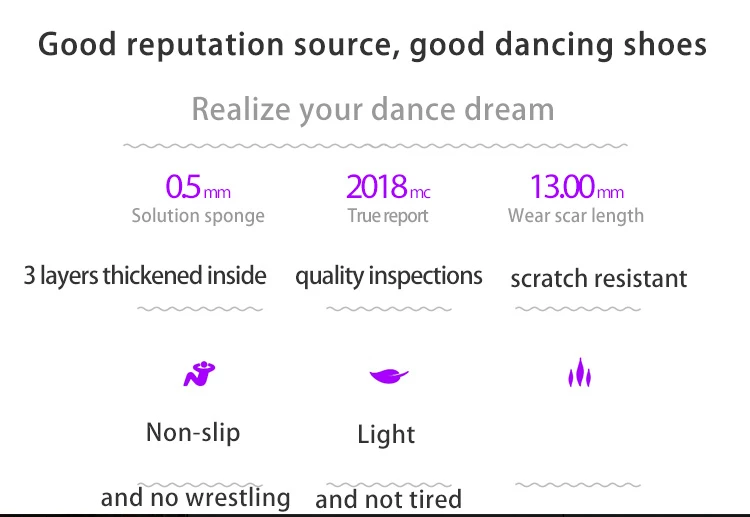Click the purple sit-up person icon
Screen dimensions: 750x517
[x=199, y=374]
